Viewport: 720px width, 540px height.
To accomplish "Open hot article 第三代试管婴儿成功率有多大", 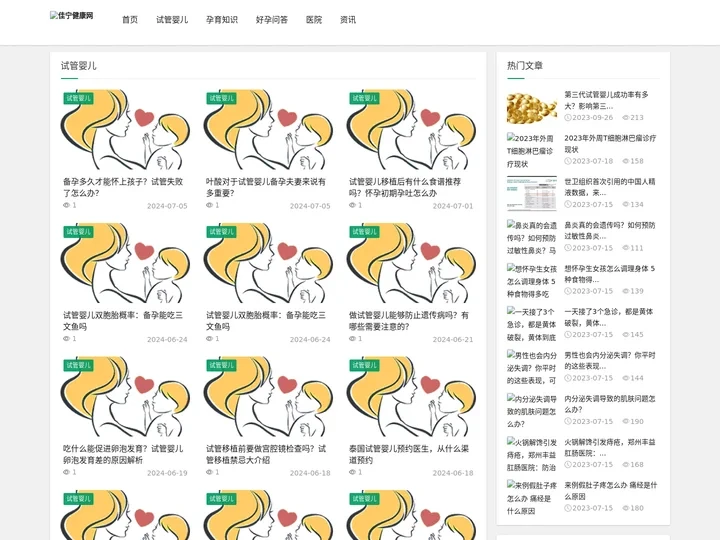I will pos(606,100).
